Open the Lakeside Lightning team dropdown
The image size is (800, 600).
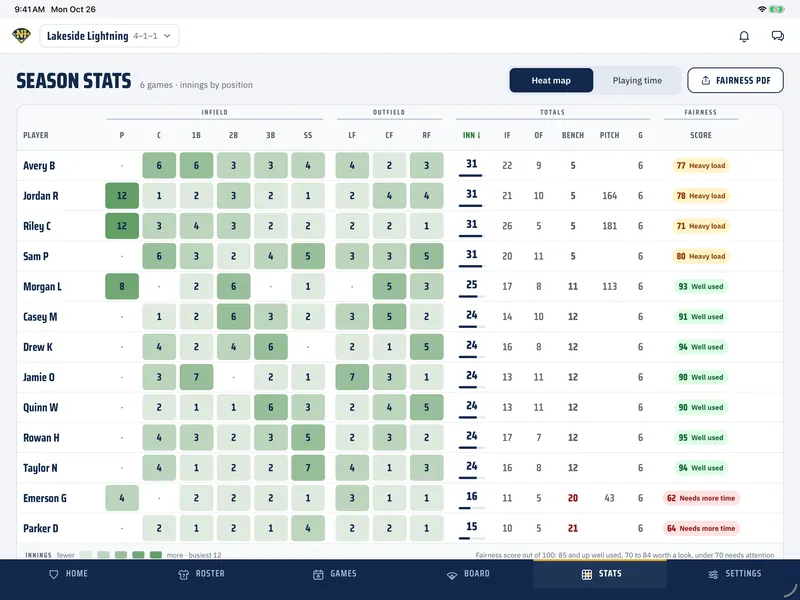[109, 36]
